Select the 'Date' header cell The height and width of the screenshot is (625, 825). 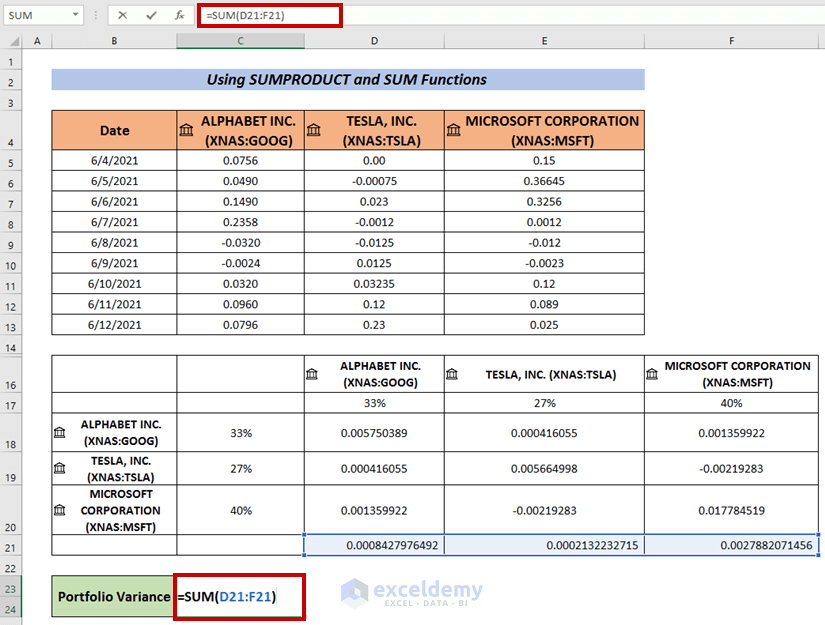coord(114,130)
